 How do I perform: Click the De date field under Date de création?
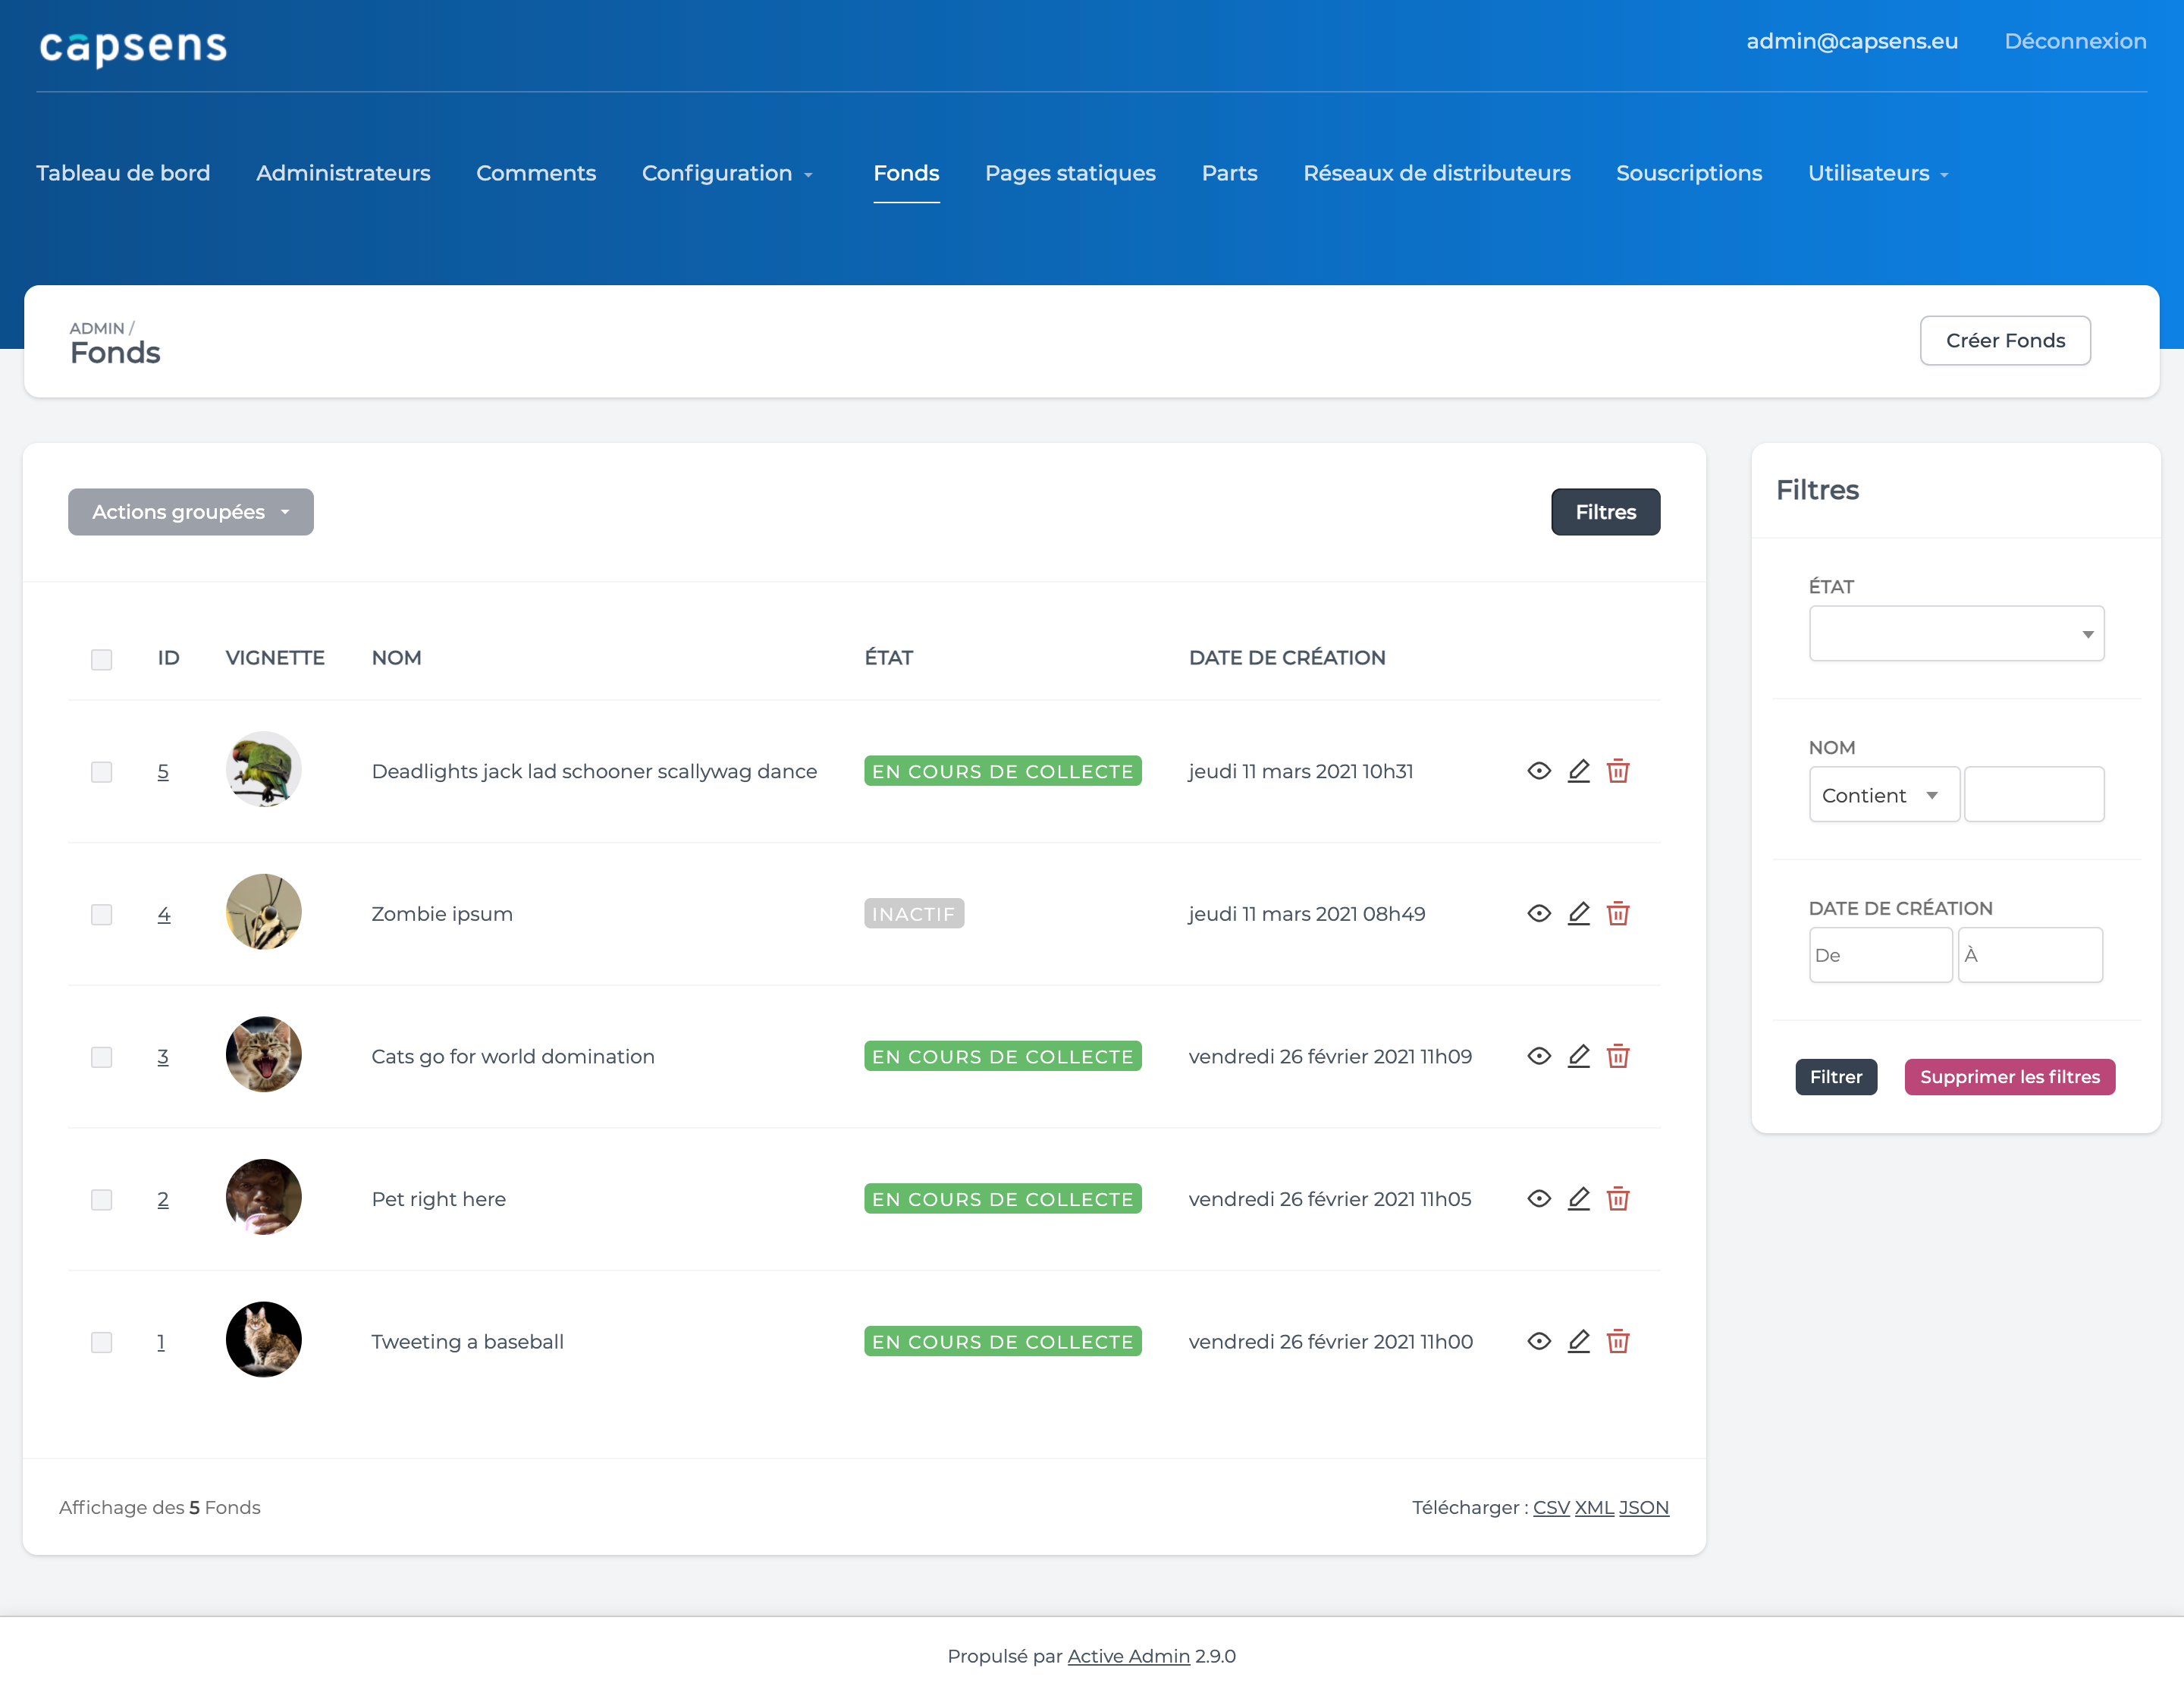[x=1880, y=955]
